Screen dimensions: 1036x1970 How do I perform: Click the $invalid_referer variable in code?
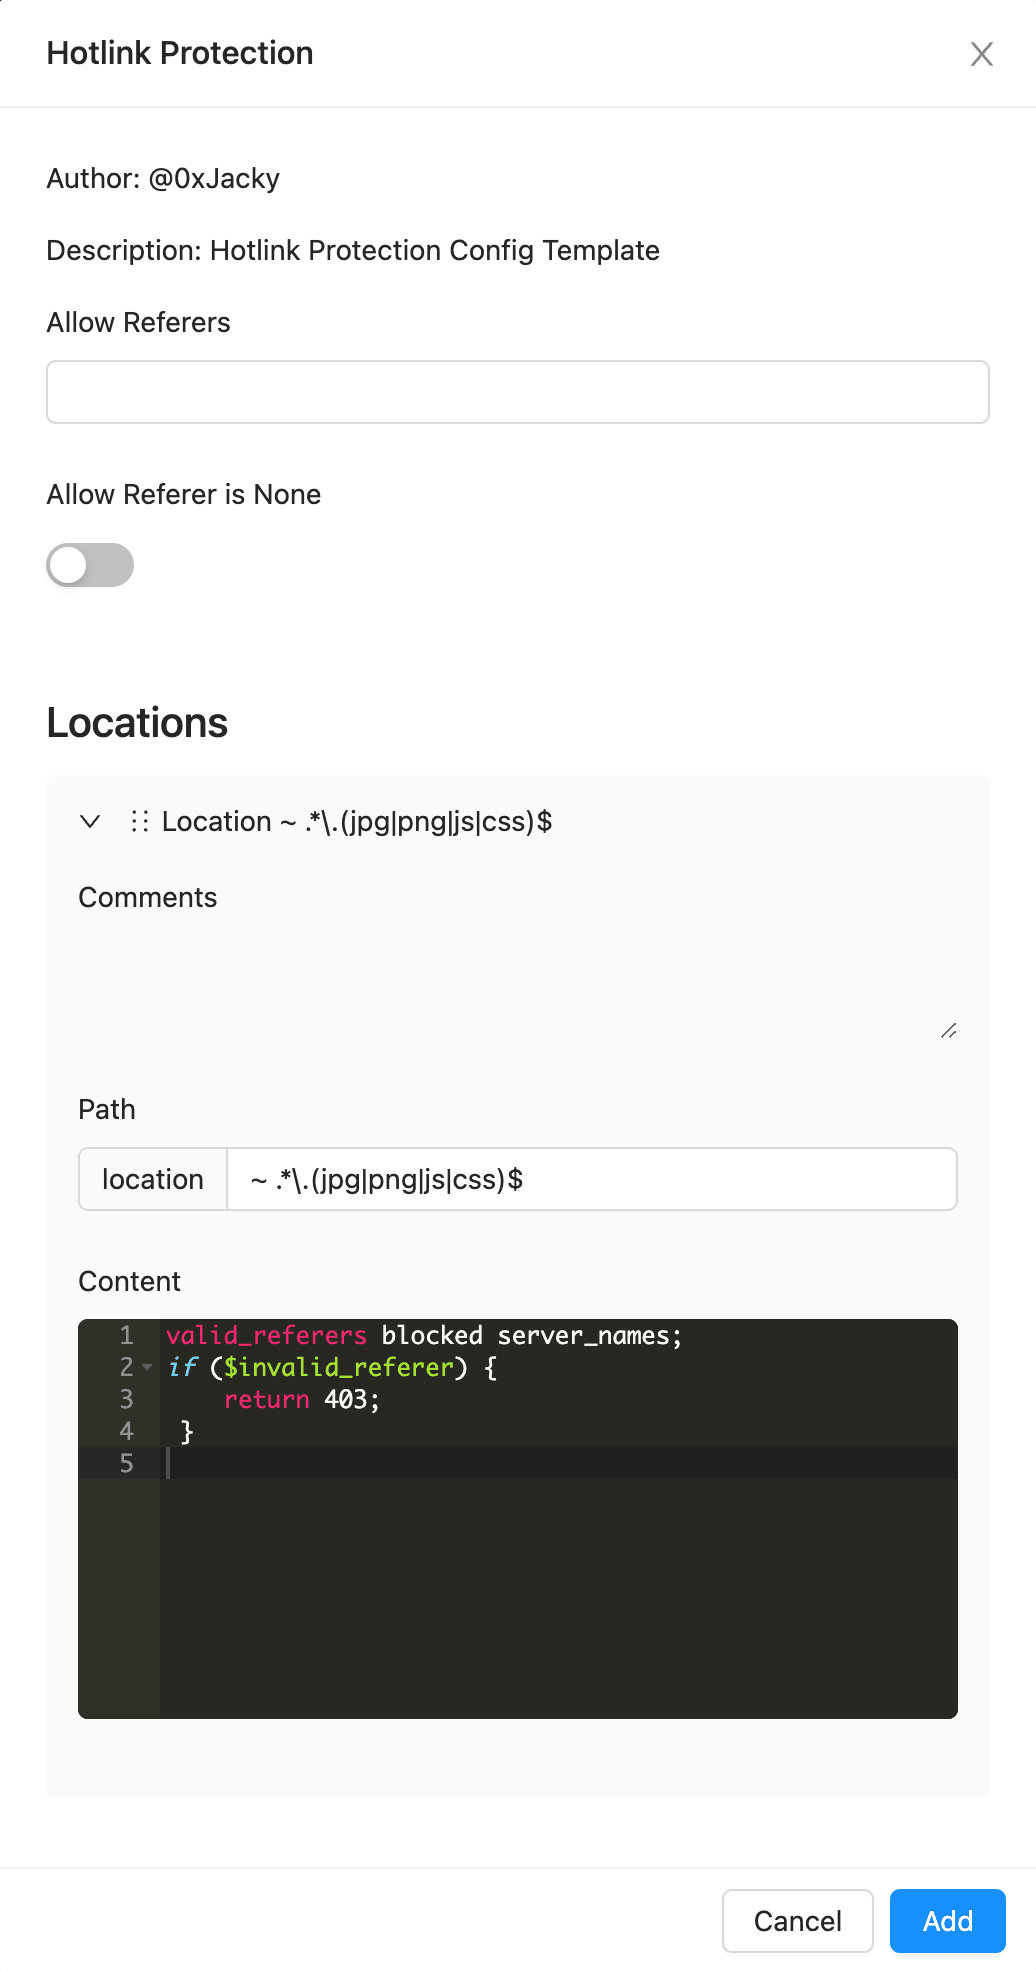[x=338, y=1368]
